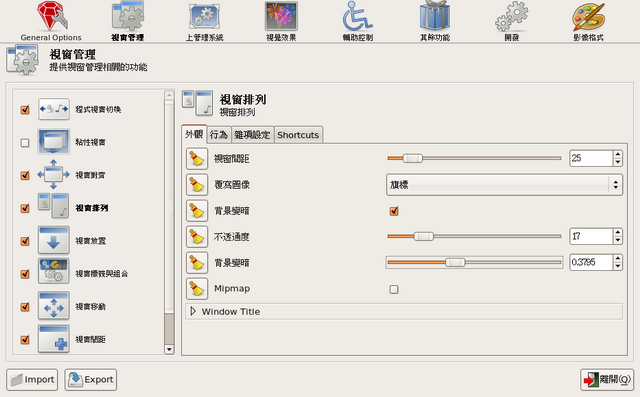Enable the 粘性視窗 plugin checkbox
Viewport: 640px width, 397px height.
point(25,143)
